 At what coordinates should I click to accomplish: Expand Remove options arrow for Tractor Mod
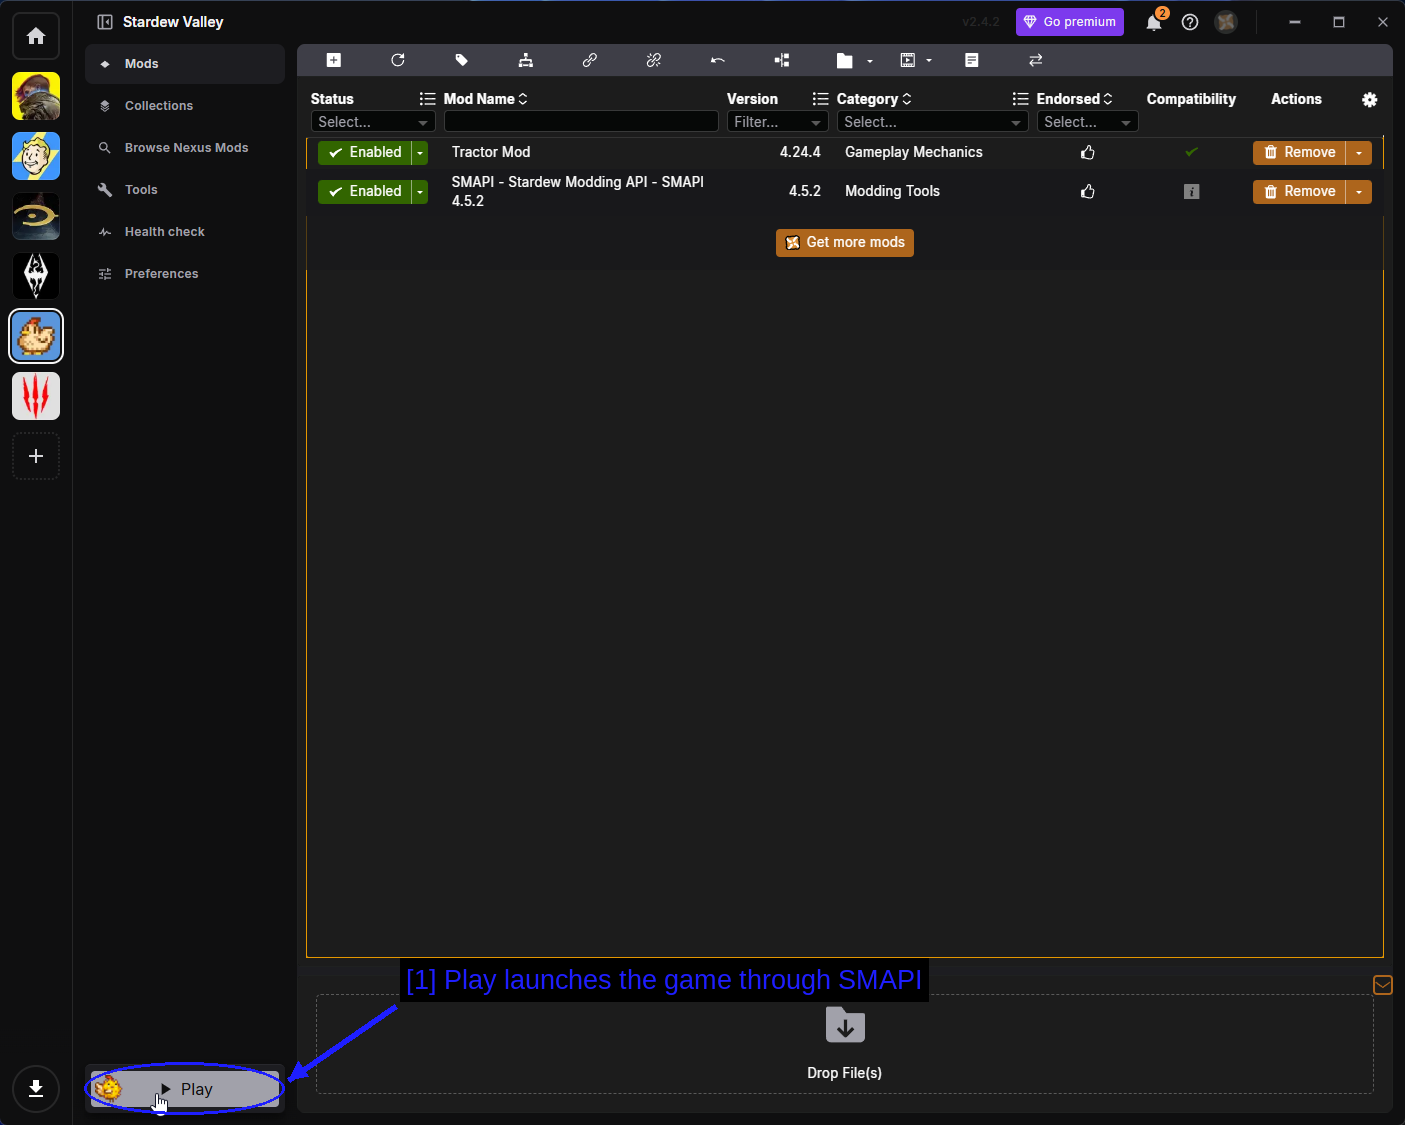tap(1359, 152)
